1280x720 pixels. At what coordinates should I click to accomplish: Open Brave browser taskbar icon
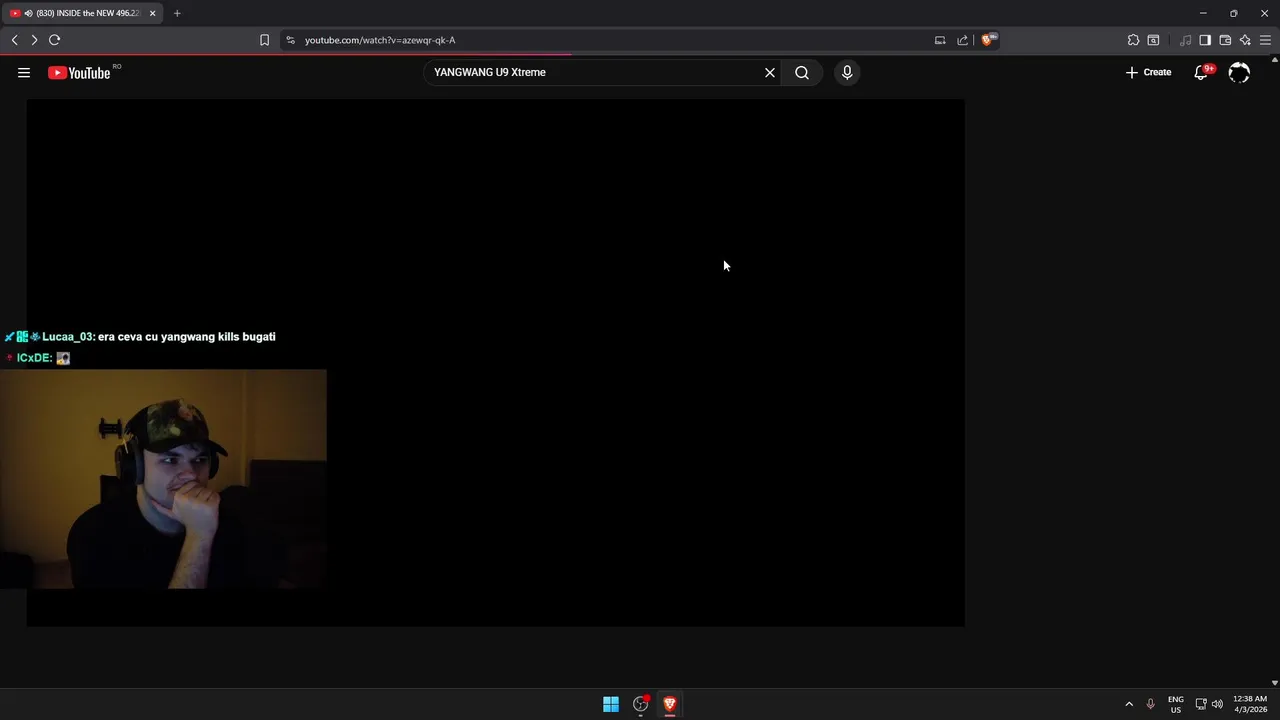coord(670,704)
